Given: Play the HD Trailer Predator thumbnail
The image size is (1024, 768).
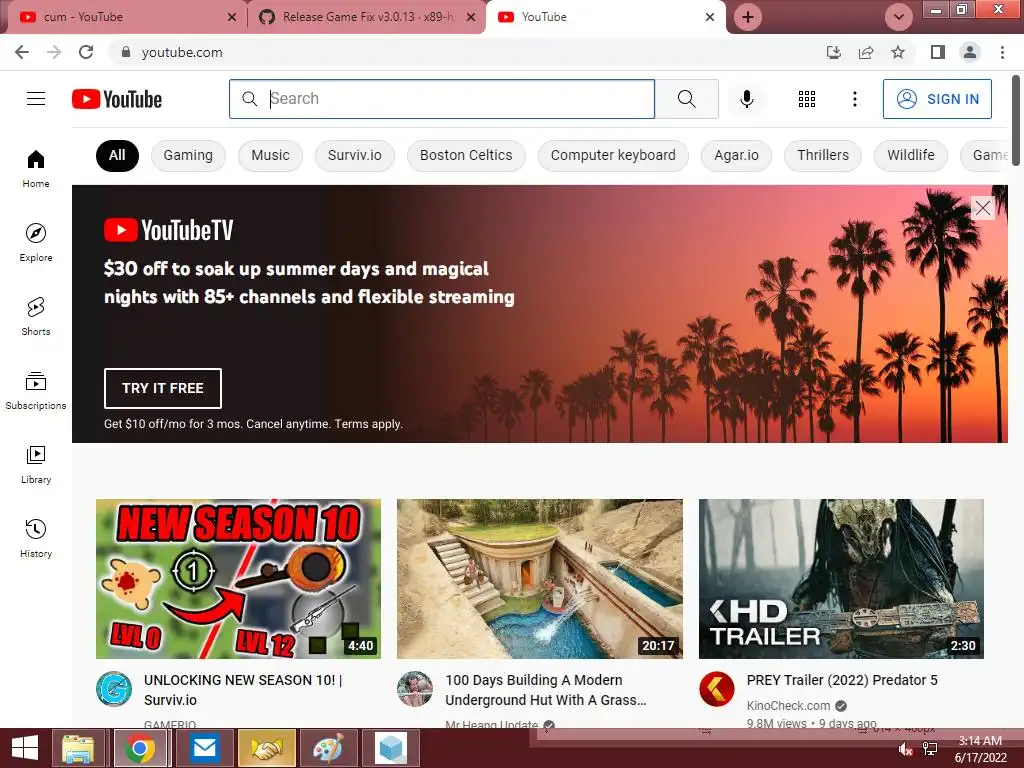Looking at the screenshot, I should [x=841, y=579].
